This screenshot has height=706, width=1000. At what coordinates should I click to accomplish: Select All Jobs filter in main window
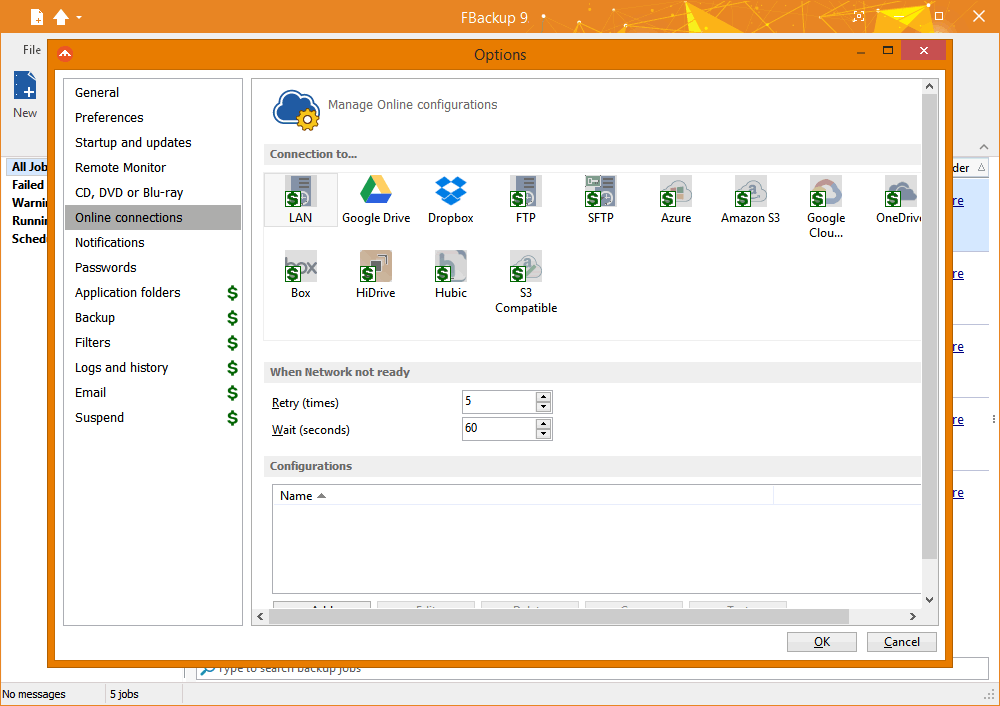tap(28, 166)
